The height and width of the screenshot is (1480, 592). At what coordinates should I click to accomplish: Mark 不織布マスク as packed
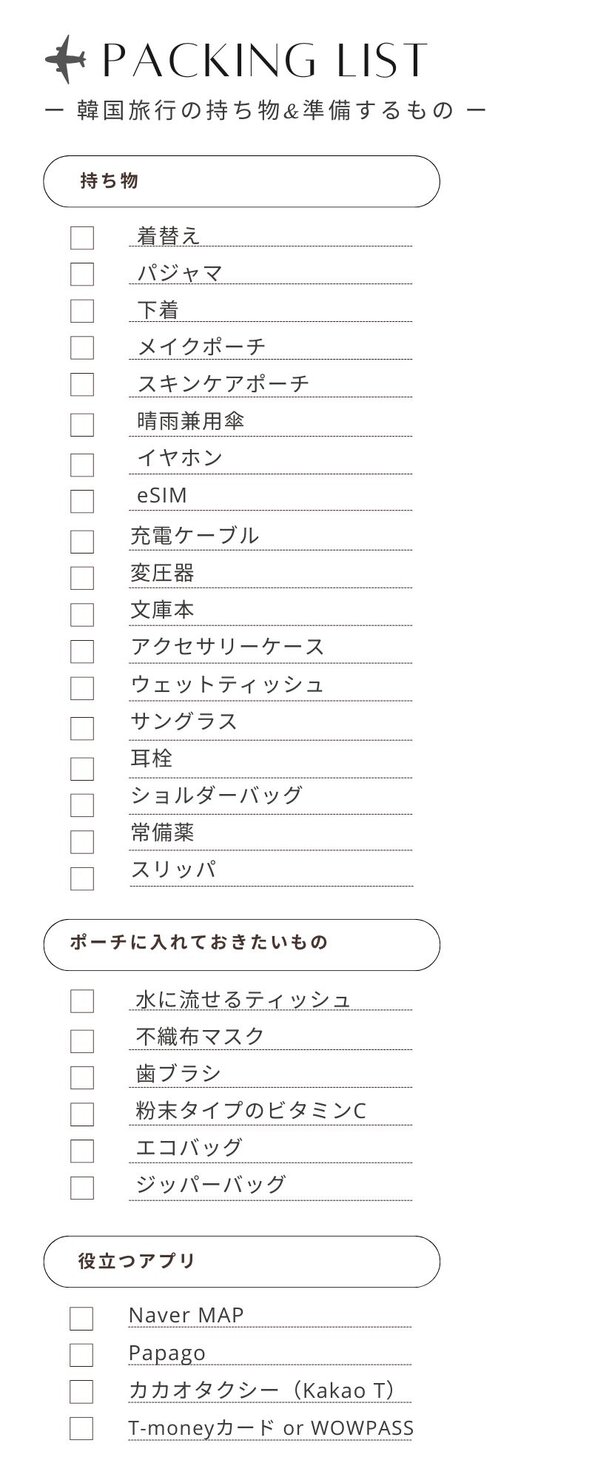tap(82, 1041)
